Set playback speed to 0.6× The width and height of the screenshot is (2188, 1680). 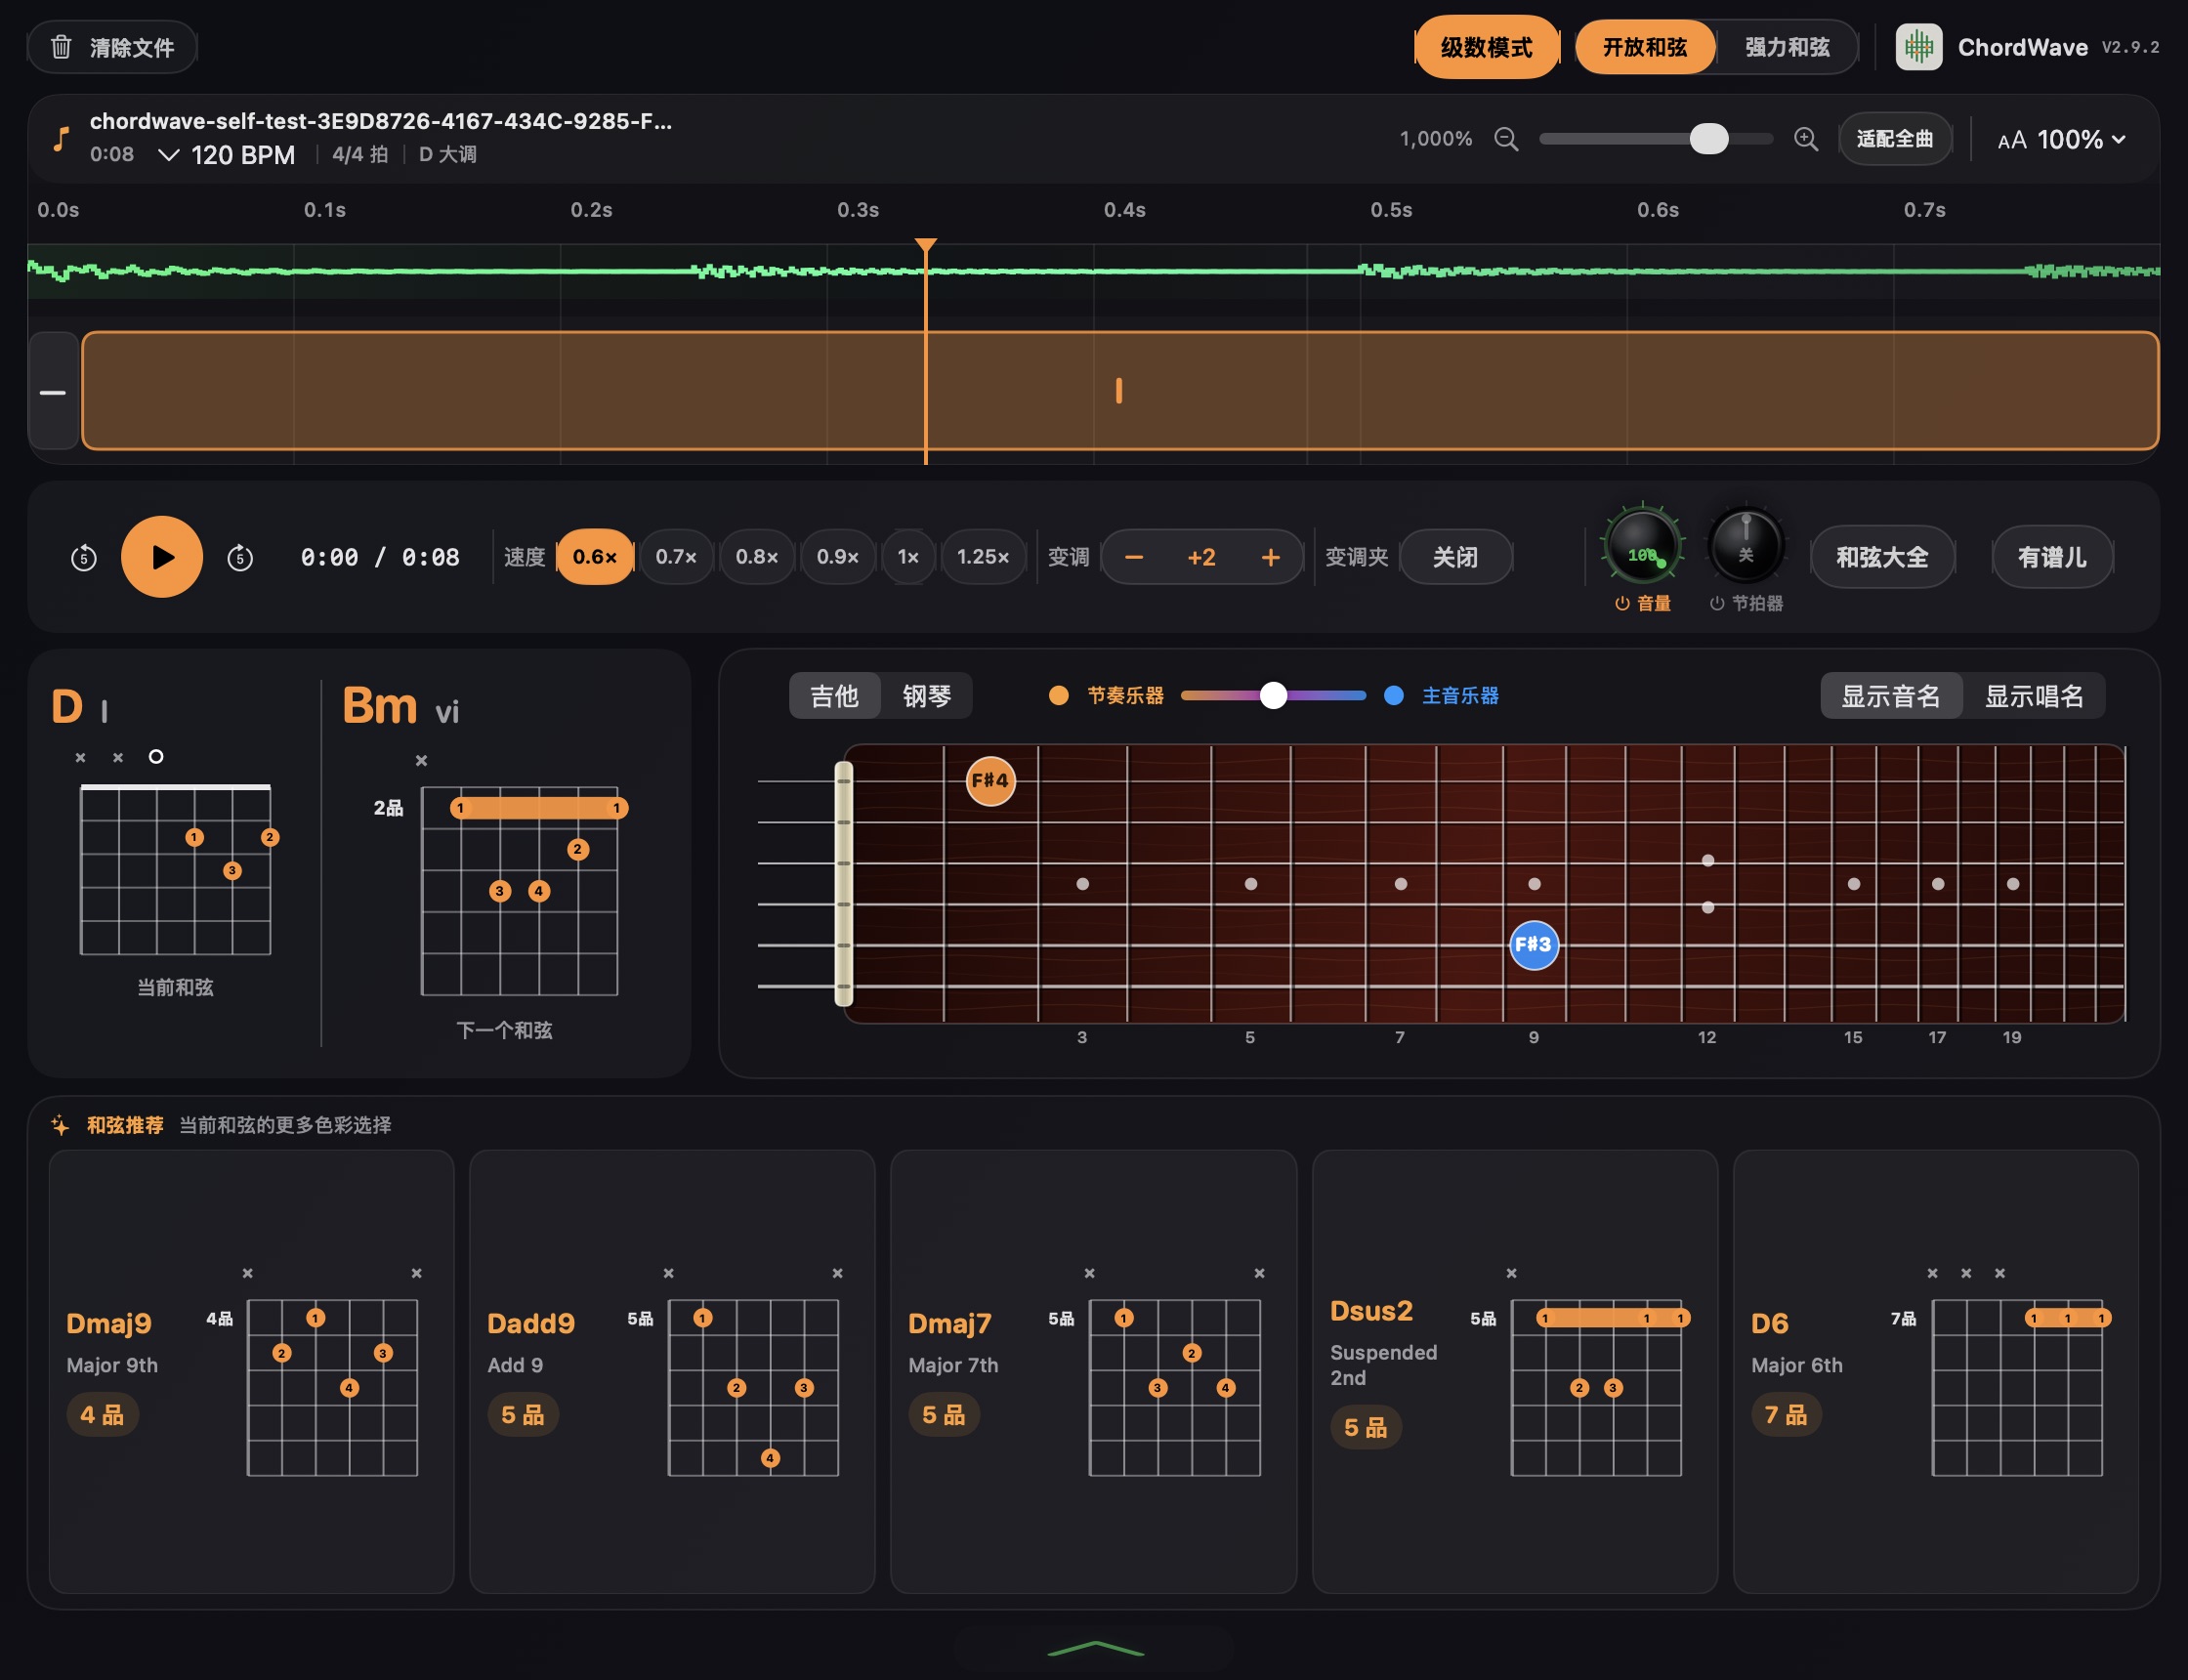point(595,557)
